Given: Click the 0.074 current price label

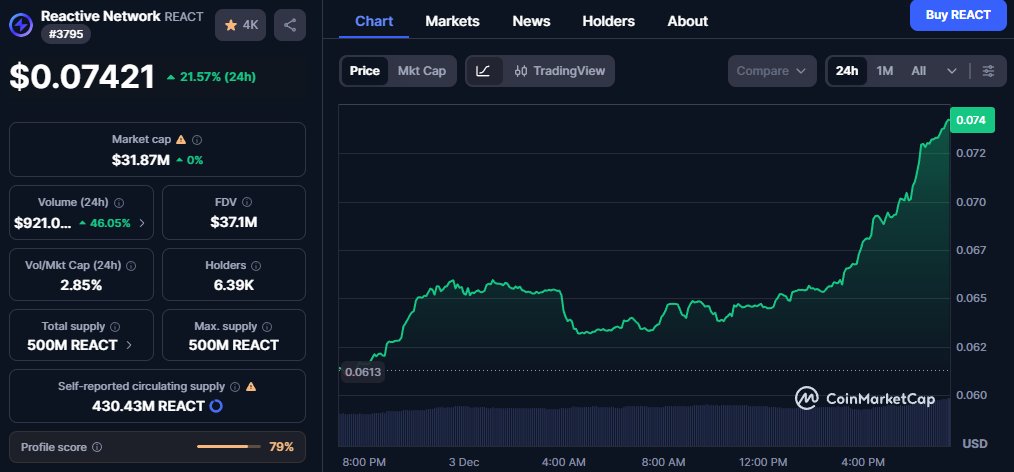Looking at the screenshot, I should point(971,120).
